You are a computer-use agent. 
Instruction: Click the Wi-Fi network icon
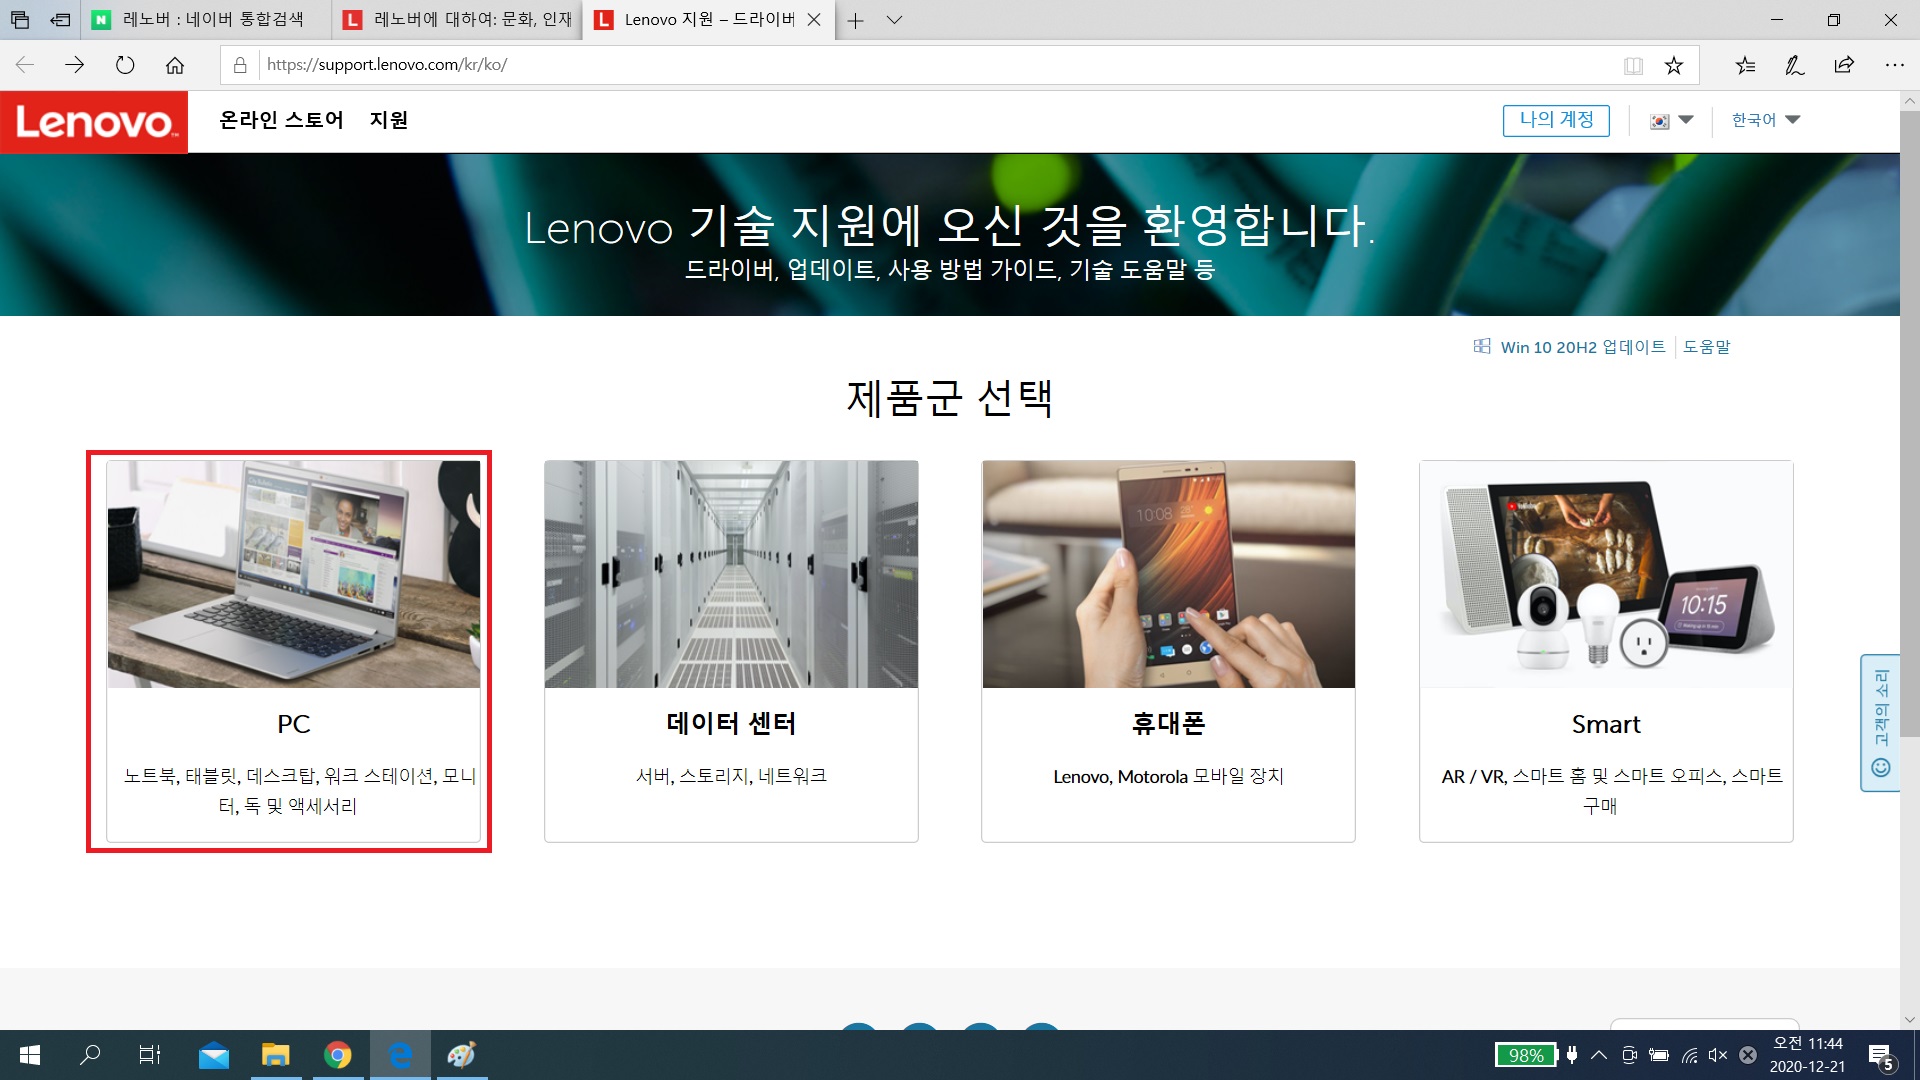(x=1689, y=1055)
